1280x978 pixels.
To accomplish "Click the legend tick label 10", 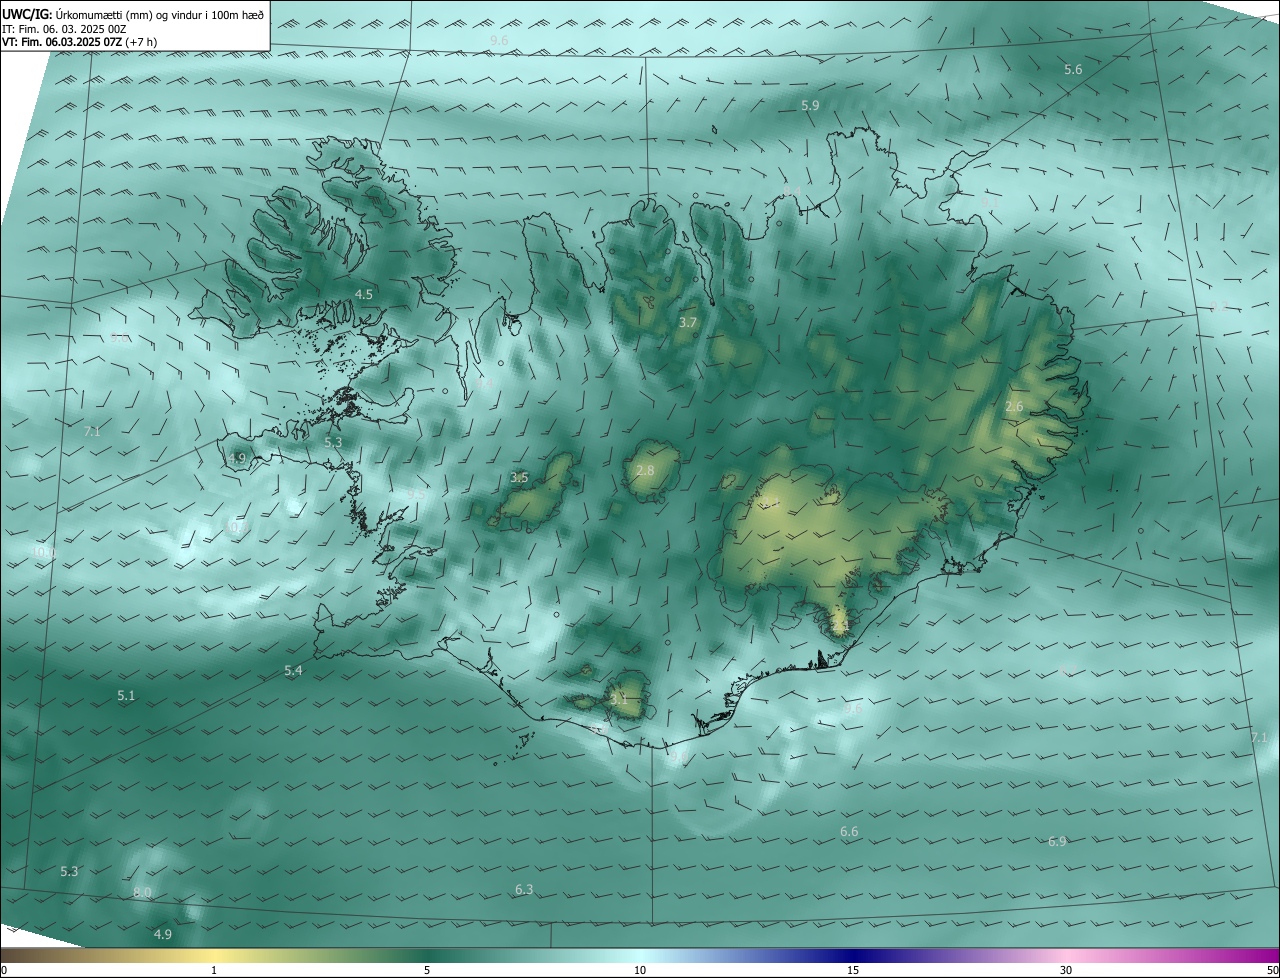I will tap(640, 970).
